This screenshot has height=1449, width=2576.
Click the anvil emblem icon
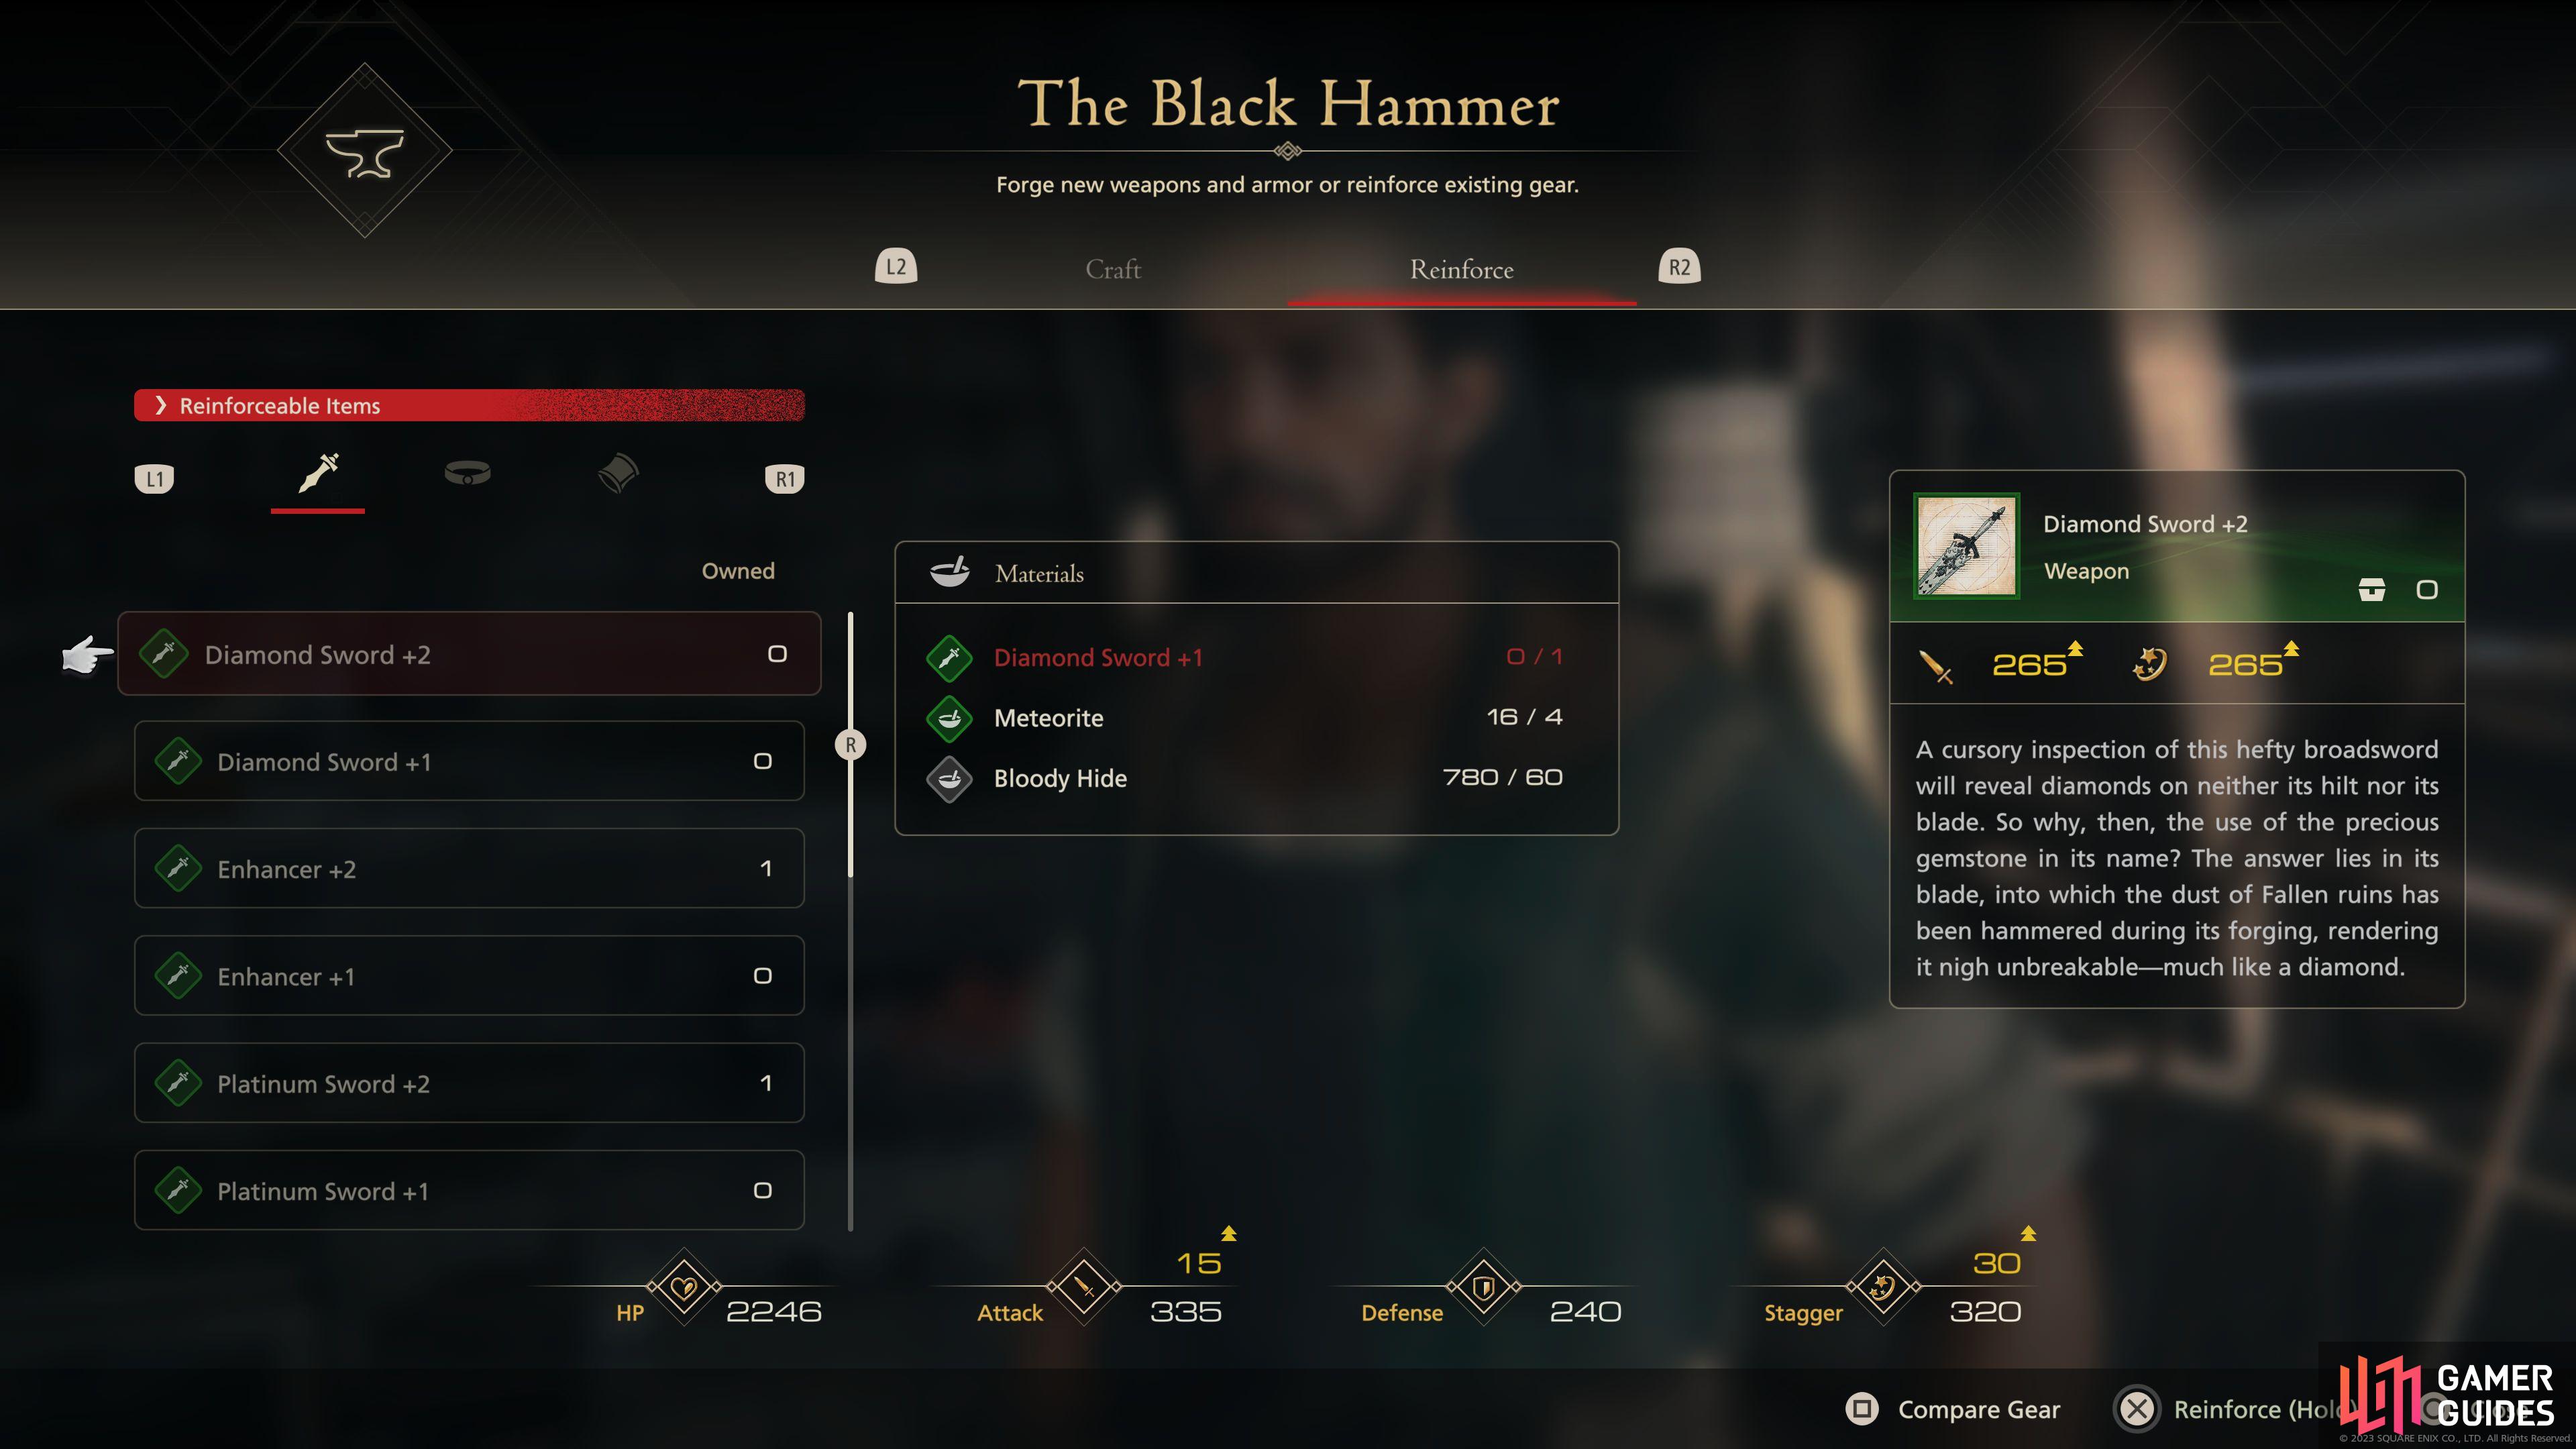[x=365, y=151]
